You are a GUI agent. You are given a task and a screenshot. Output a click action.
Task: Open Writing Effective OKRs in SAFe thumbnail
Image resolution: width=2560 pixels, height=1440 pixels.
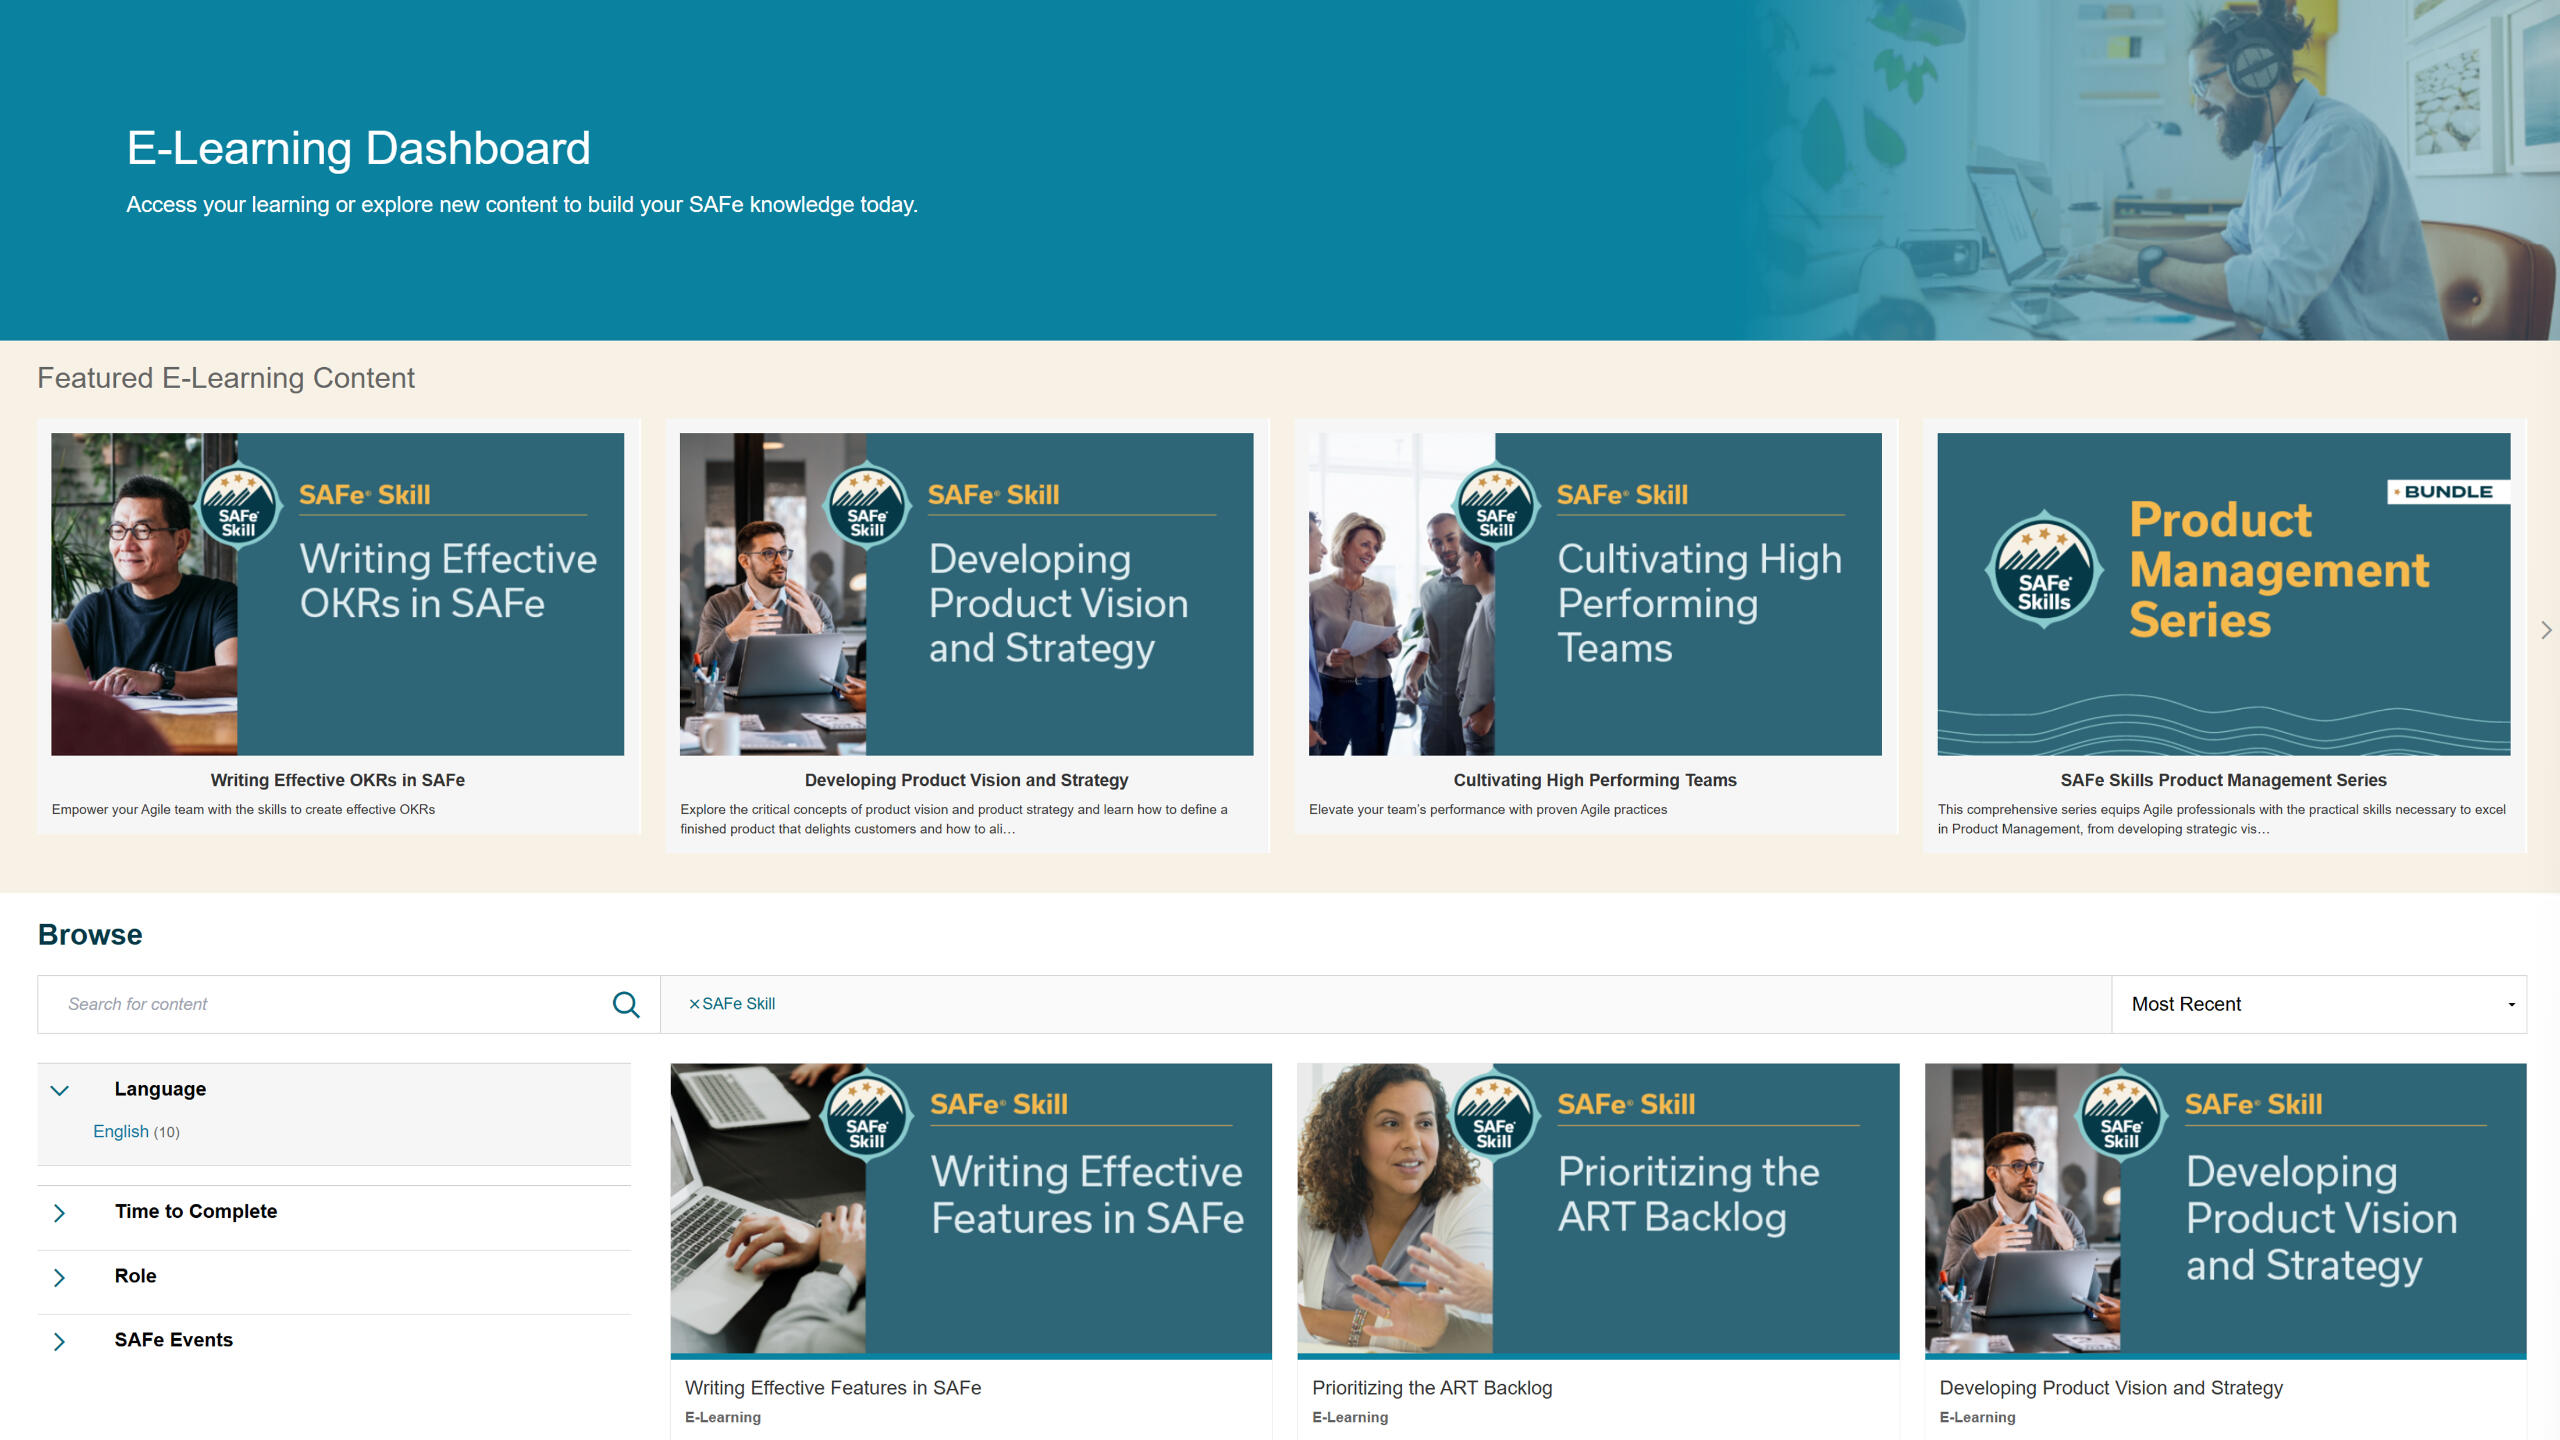point(338,594)
